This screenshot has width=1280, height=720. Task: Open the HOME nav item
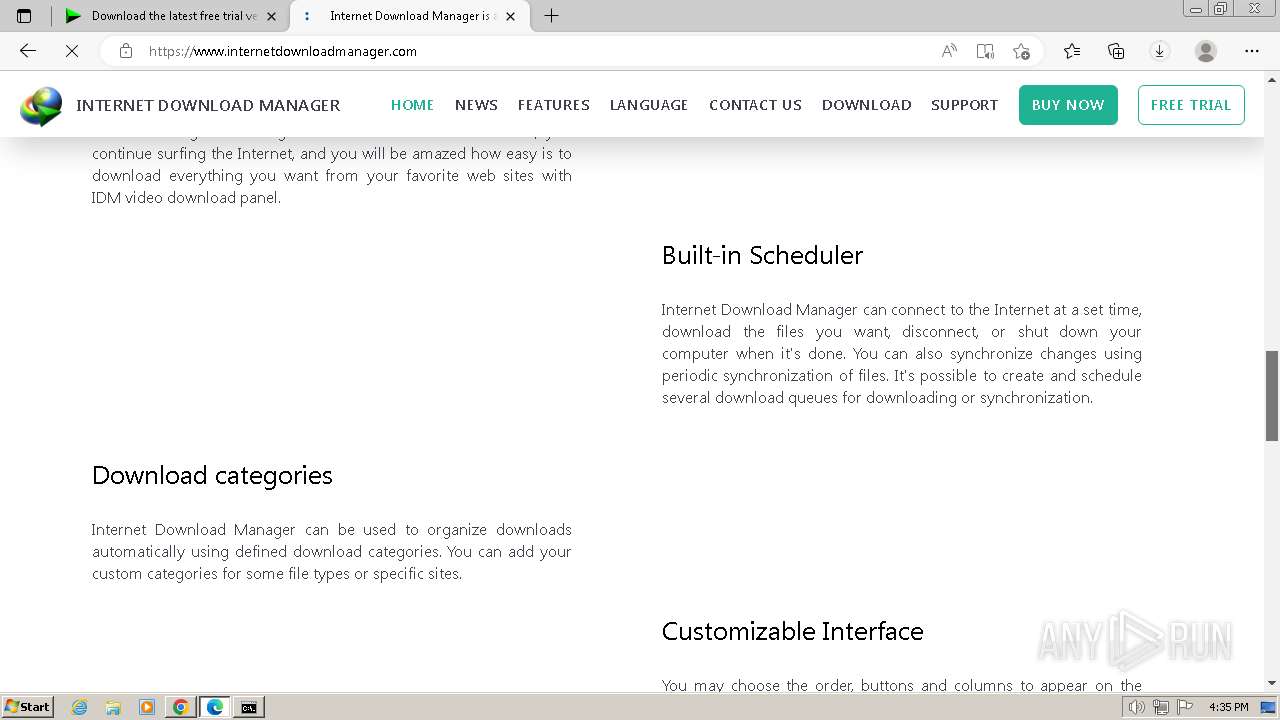[412, 105]
